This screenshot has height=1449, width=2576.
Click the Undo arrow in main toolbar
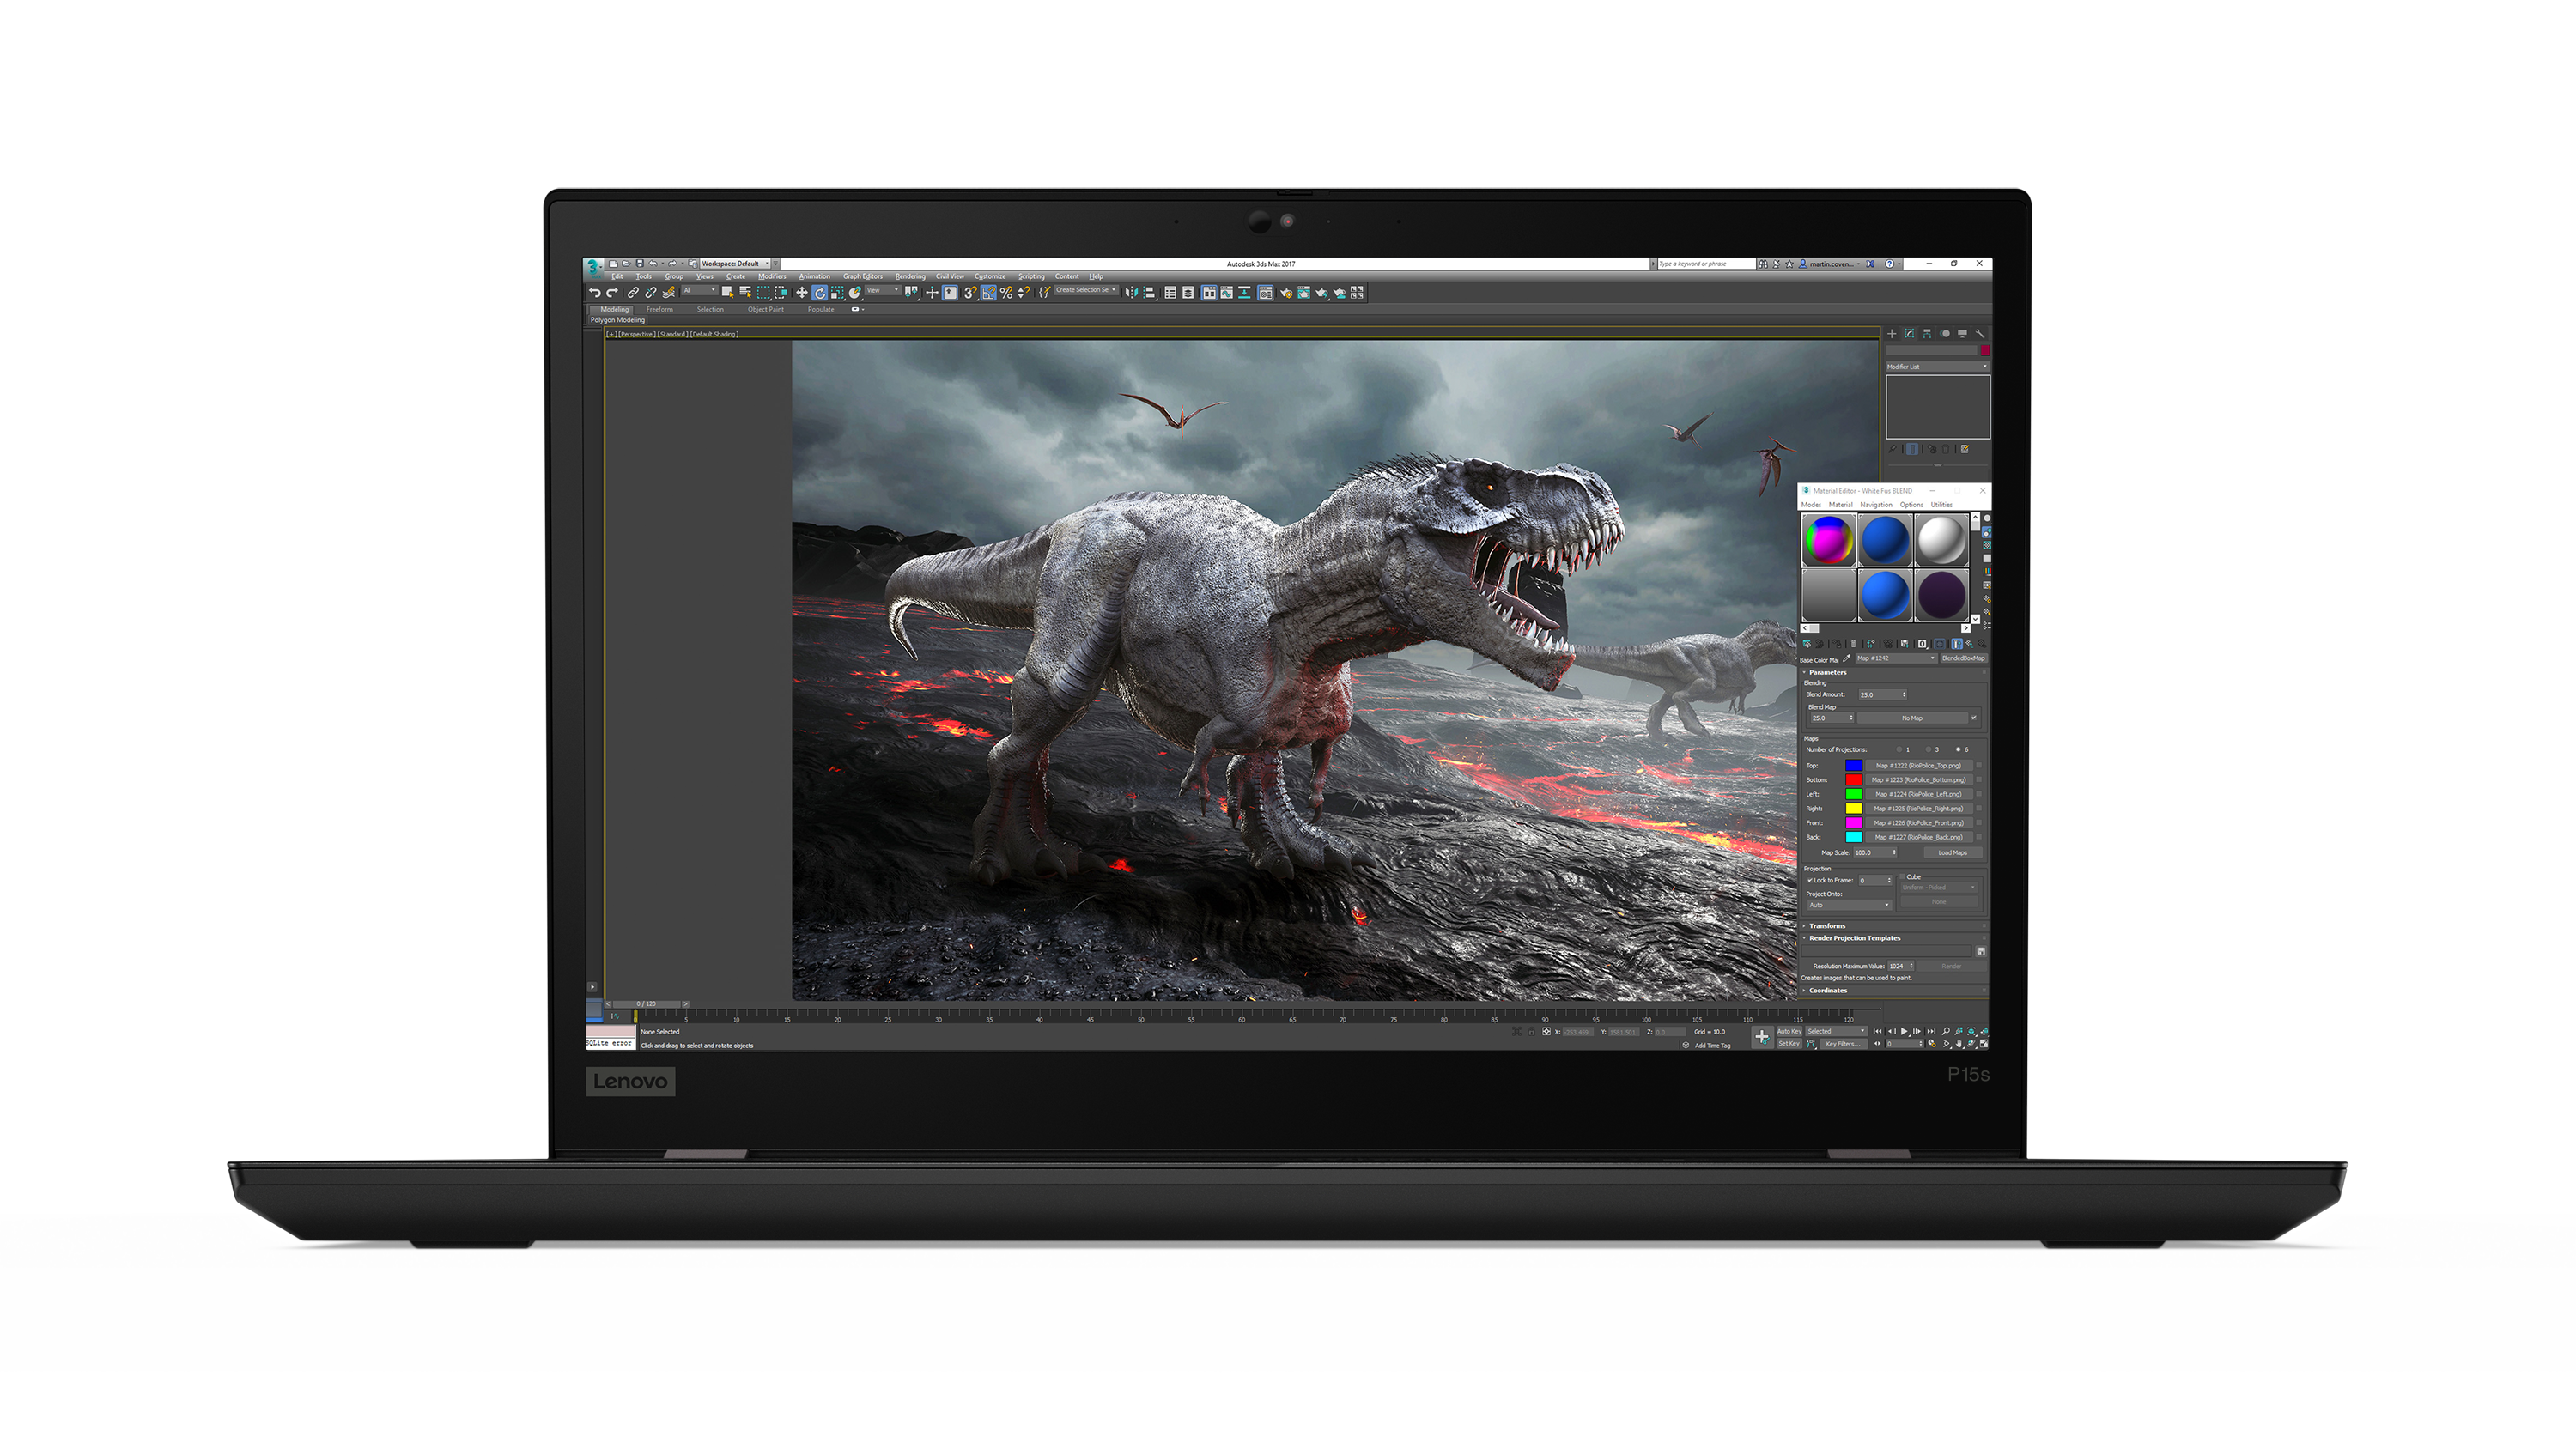[595, 293]
